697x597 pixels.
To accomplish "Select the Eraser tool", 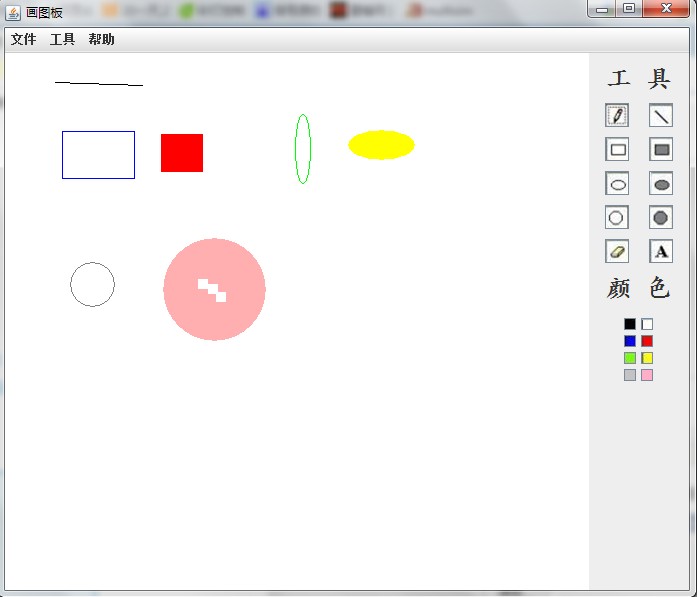I will [x=617, y=251].
